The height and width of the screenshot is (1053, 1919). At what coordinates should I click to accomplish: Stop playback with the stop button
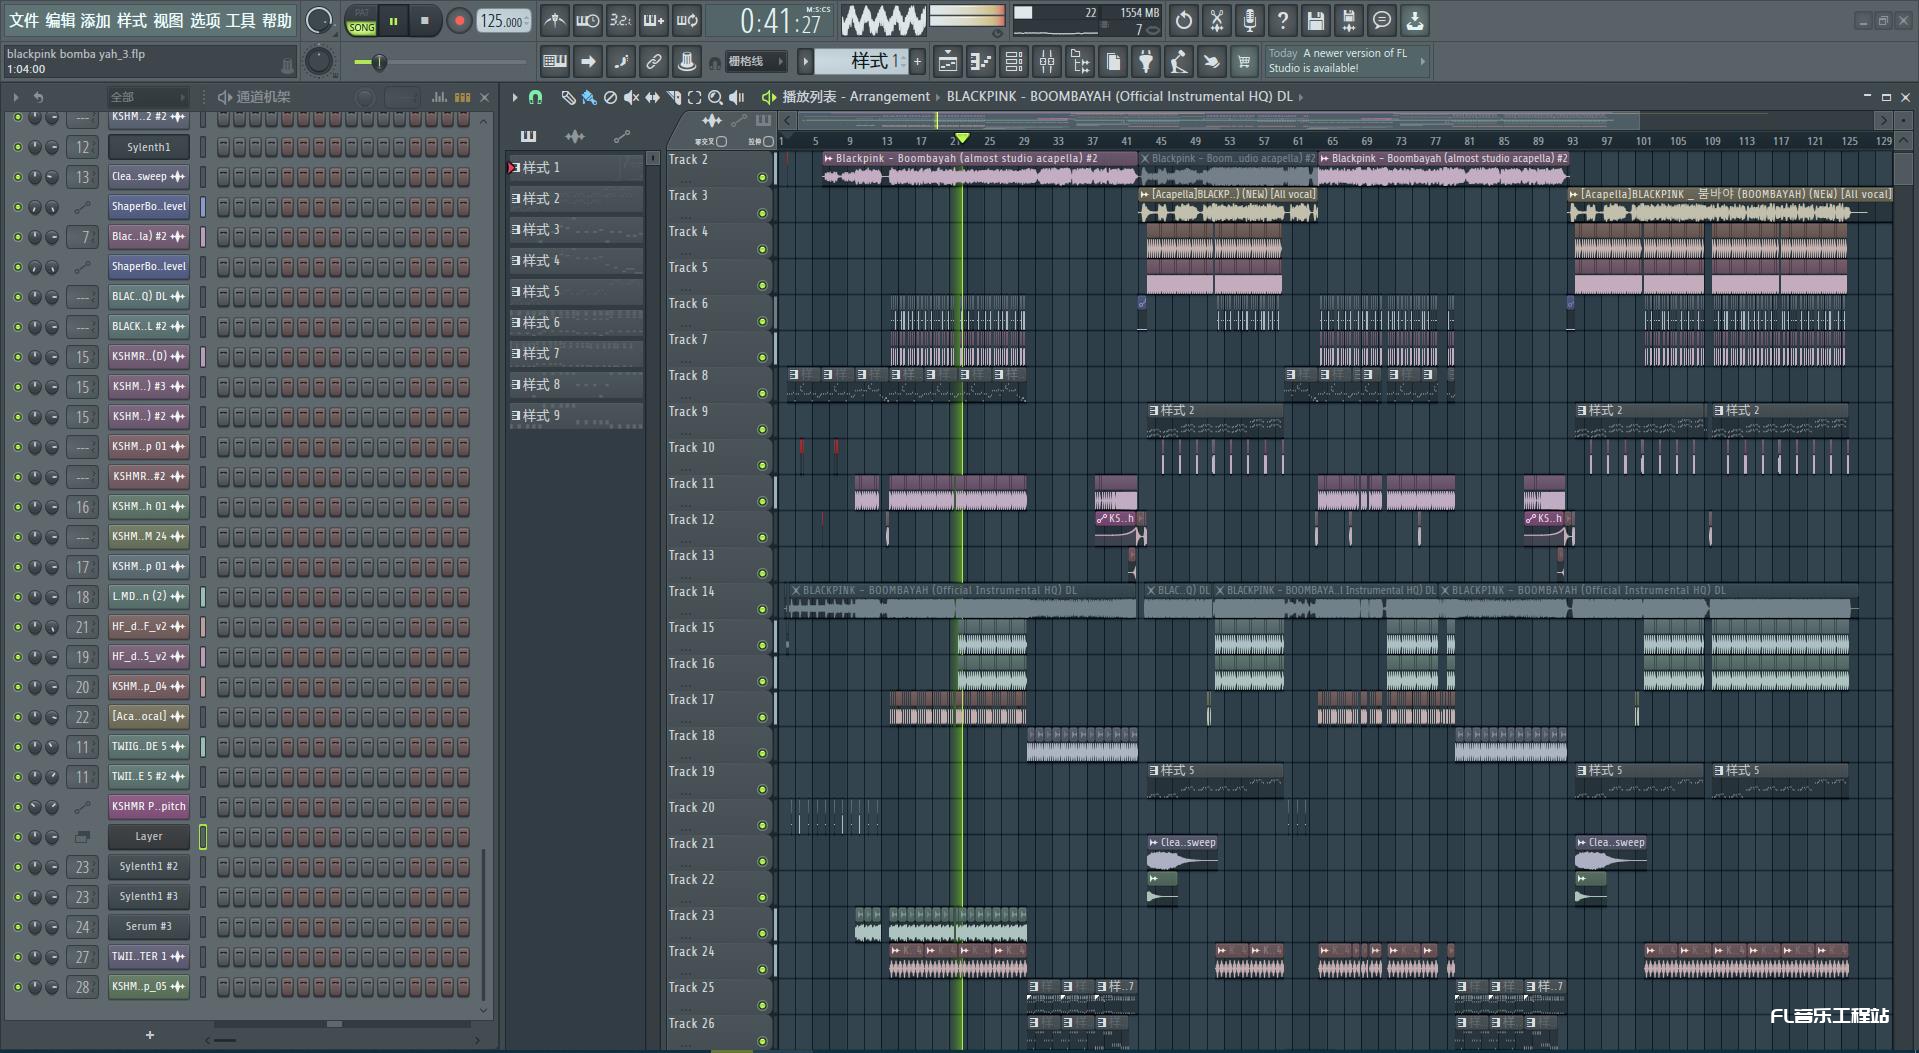tap(425, 21)
